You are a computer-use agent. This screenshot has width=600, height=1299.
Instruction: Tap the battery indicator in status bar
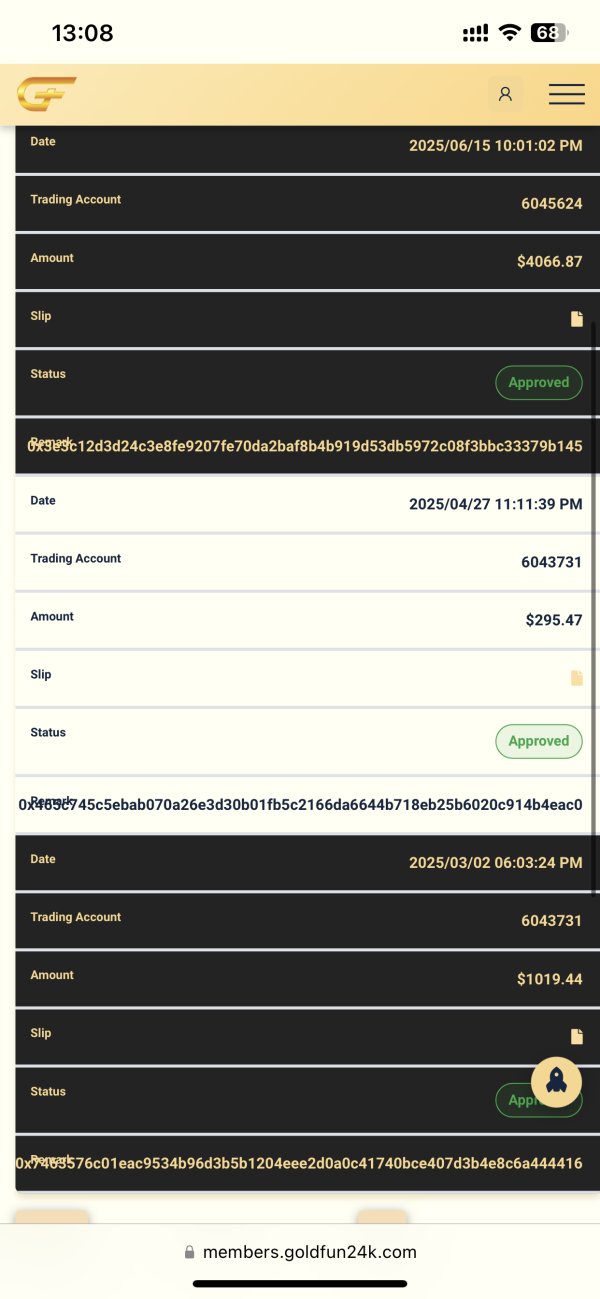pos(548,32)
